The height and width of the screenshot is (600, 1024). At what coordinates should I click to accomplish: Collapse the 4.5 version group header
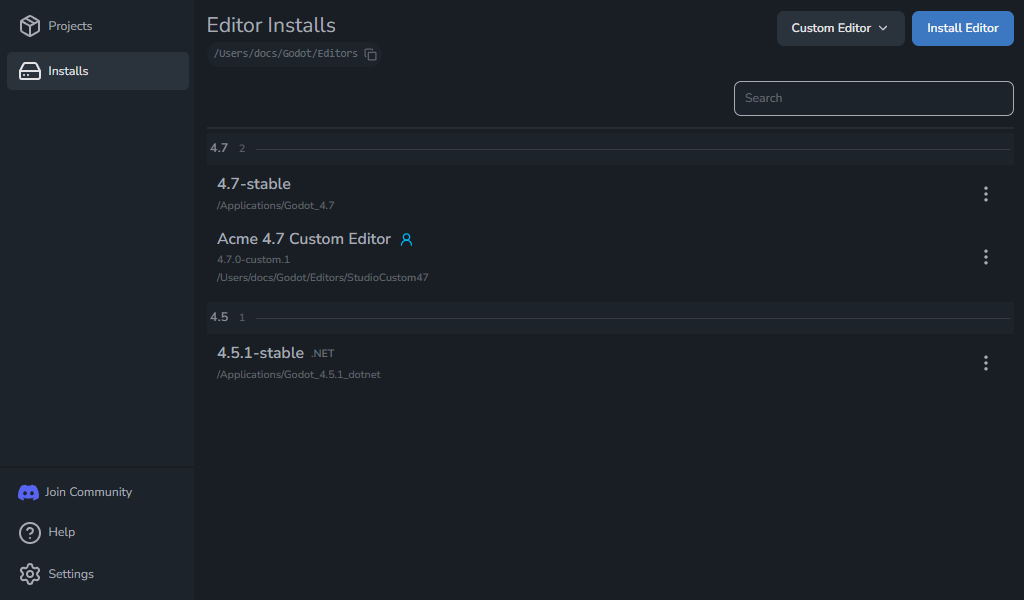[x=610, y=318]
